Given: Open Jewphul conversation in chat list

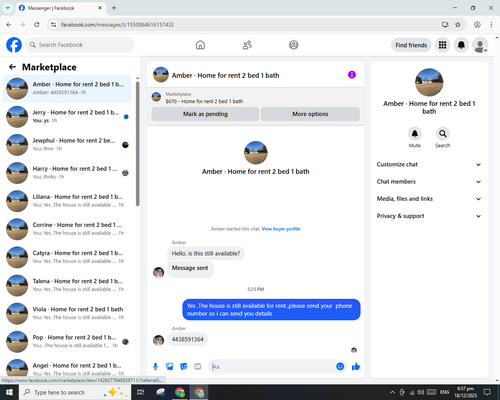Looking at the screenshot, I should (67, 145).
